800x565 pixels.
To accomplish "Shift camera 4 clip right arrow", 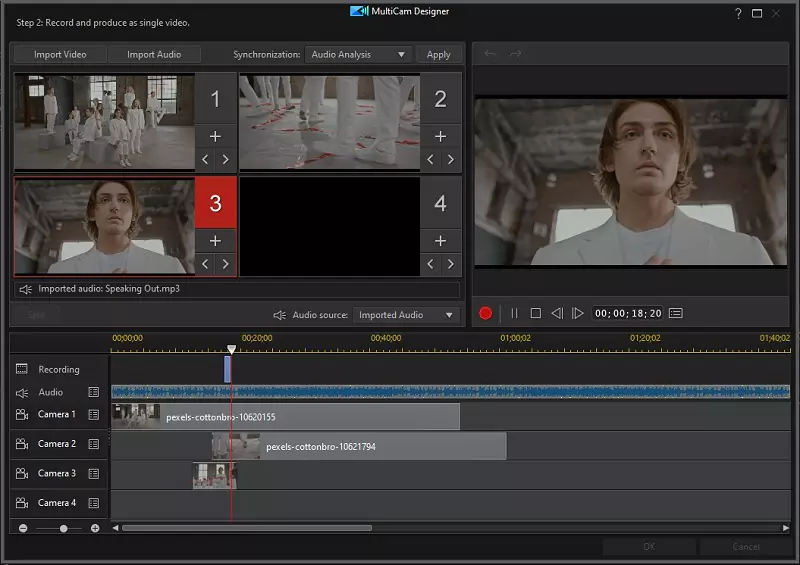I will [451, 264].
